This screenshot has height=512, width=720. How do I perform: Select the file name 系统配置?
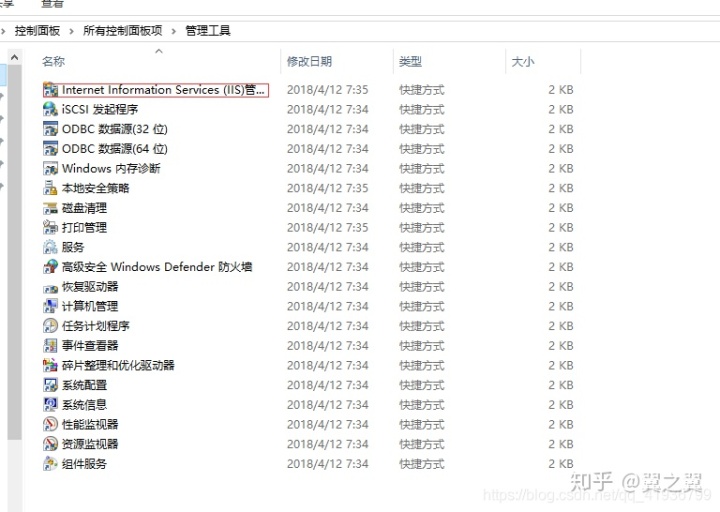tap(84, 385)
